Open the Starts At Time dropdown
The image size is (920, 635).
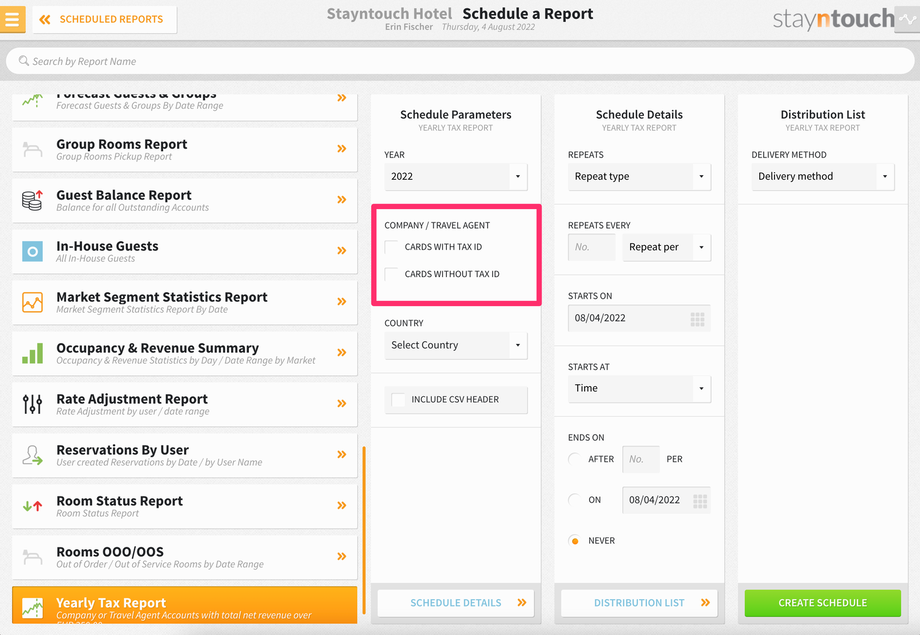(639, 389)
